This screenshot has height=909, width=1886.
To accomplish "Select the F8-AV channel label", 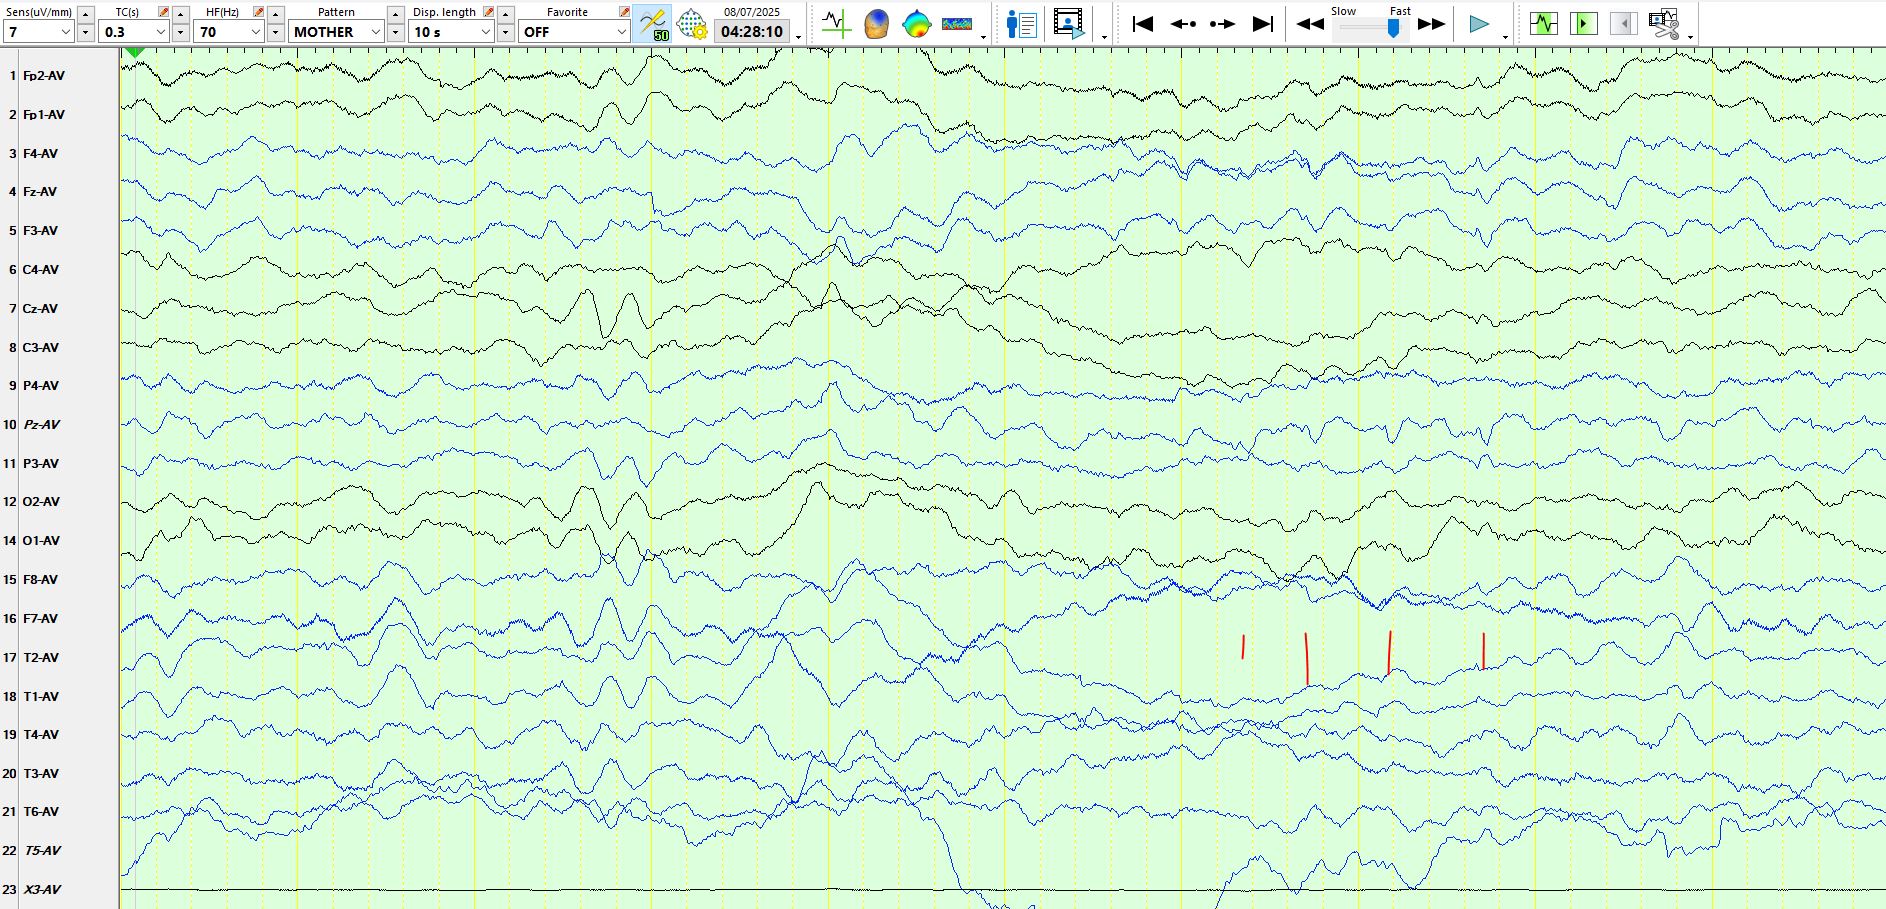I will pos(41,580).
